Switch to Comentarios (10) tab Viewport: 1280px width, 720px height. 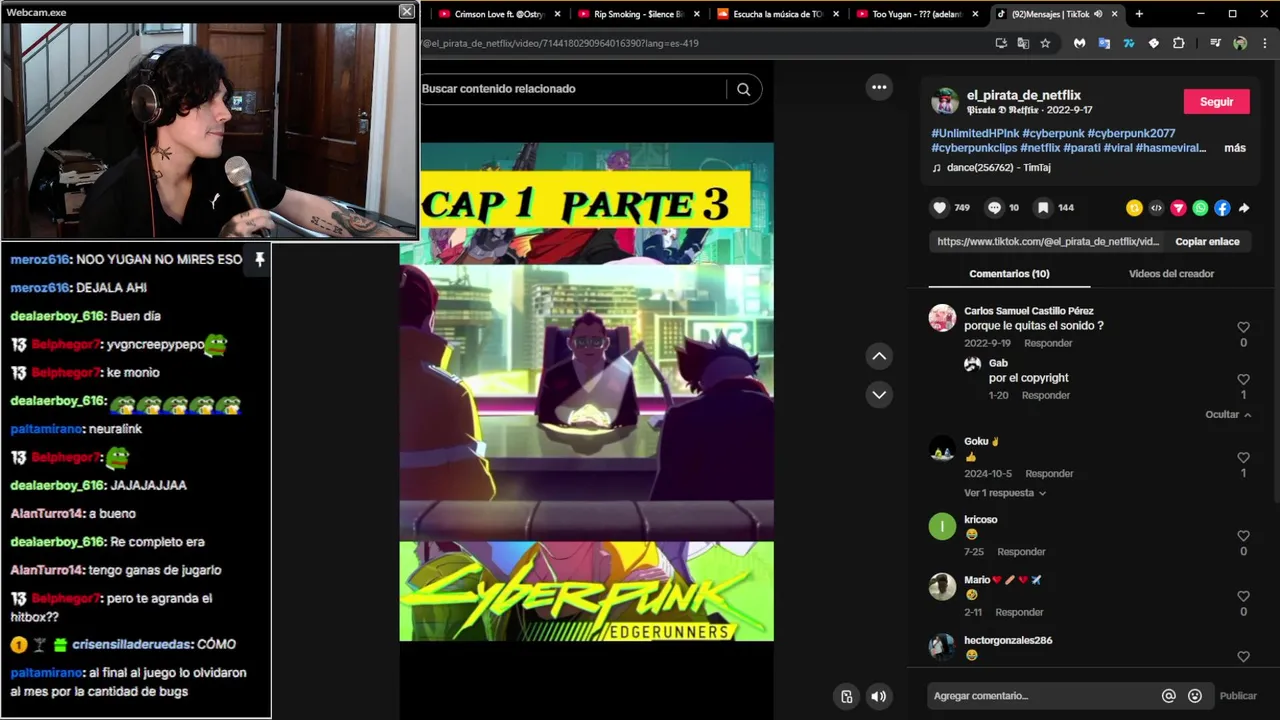pyautogui.click(x=1009, y=274)
